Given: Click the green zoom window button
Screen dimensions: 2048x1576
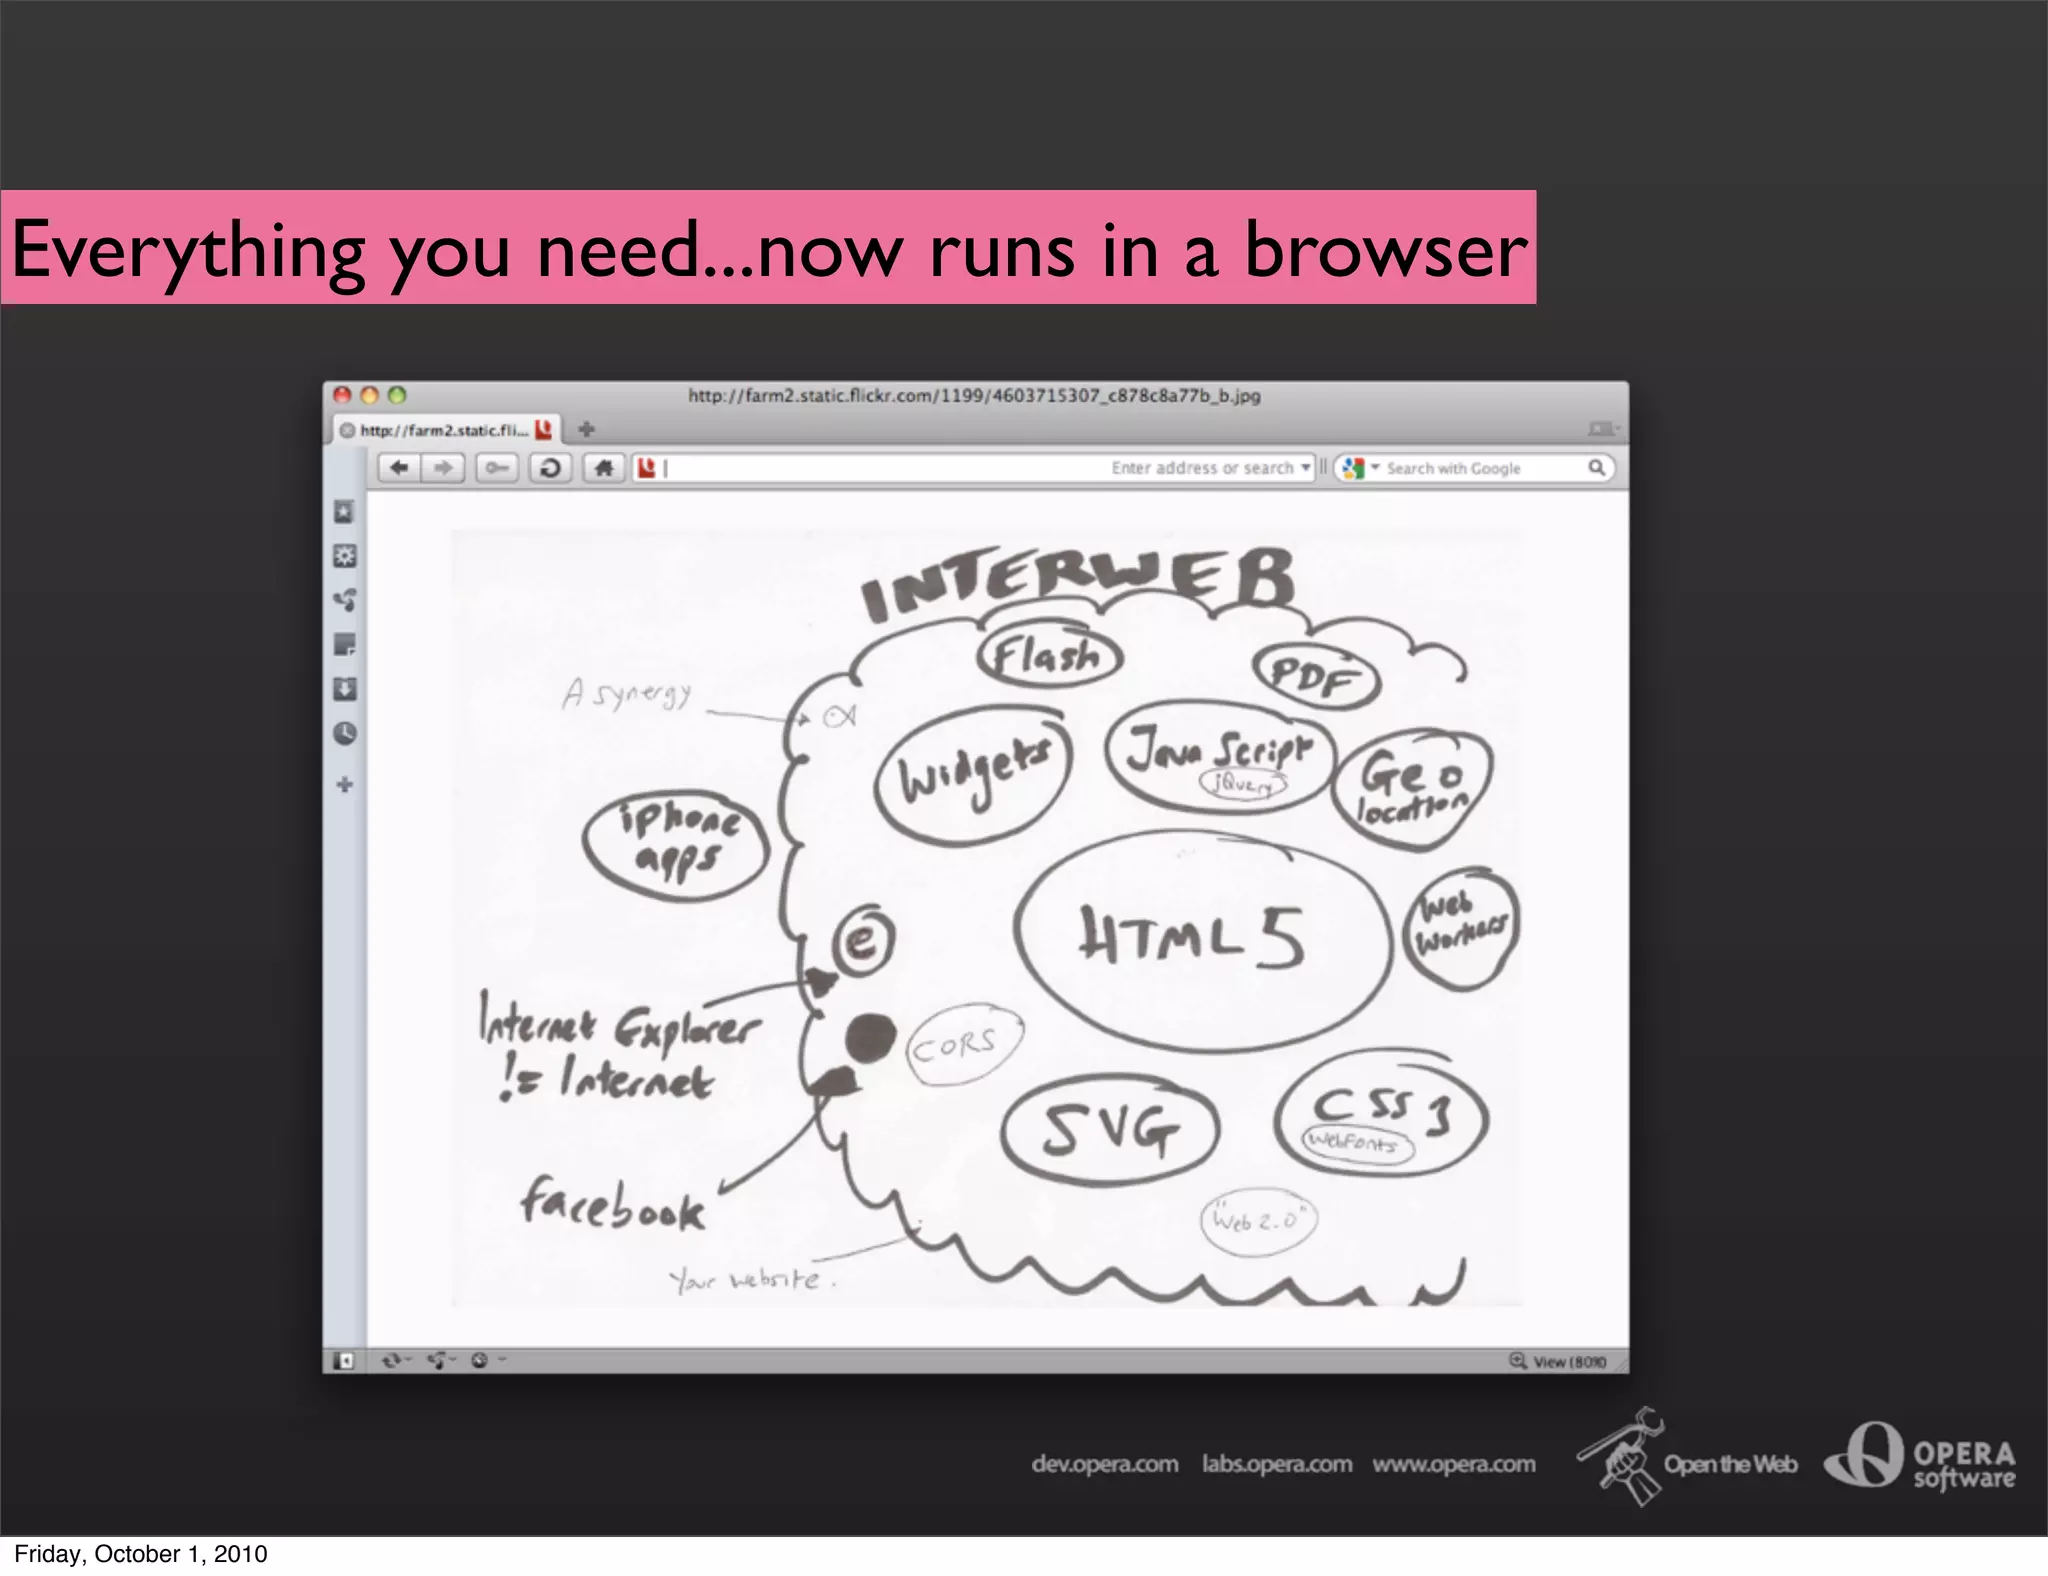Looking at the screenshot, I should (x=397, y=395).
